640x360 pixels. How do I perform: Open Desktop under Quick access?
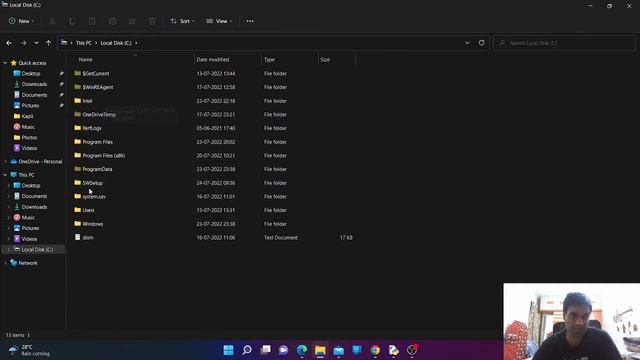coord(31,73)
